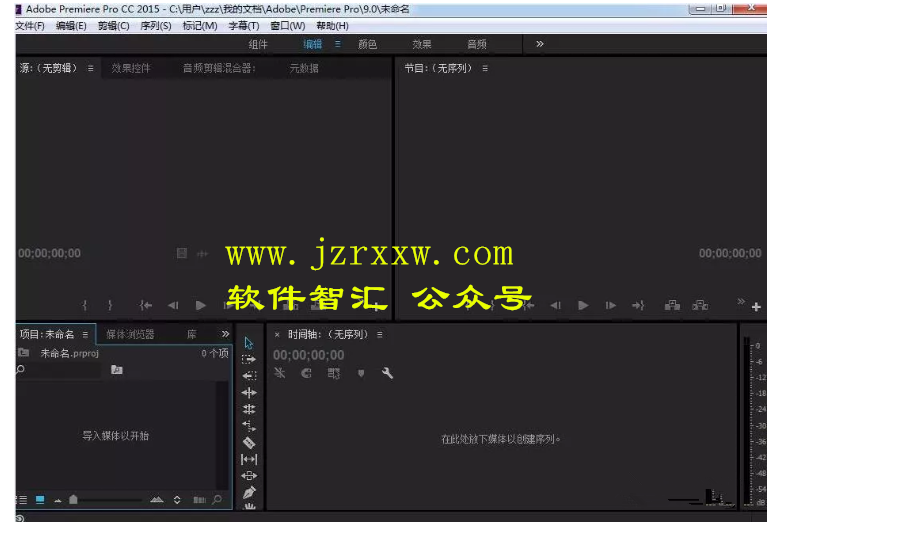Open the button editor plus icon
Viewport: 920px width, 540px height.
pyautogui.click(x=756, y=307)
